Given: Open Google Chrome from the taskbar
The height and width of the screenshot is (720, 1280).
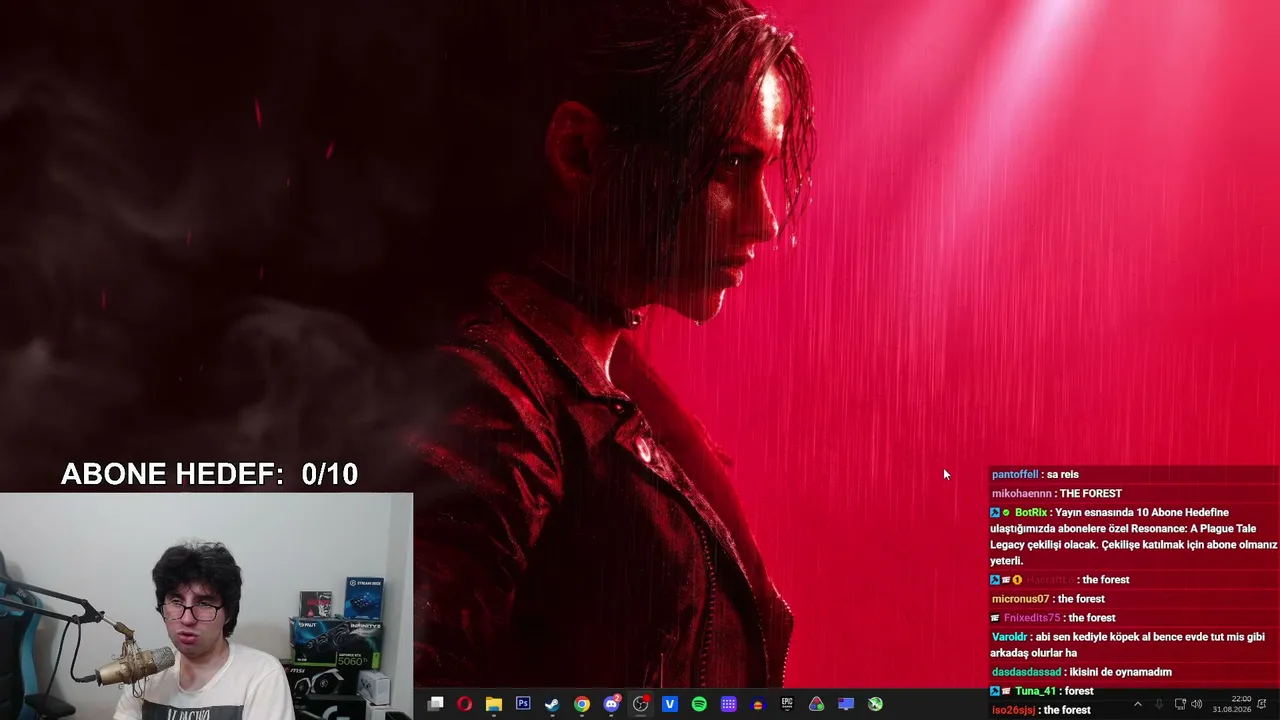Looking at the screenshot, I should (x=582, y=704).
